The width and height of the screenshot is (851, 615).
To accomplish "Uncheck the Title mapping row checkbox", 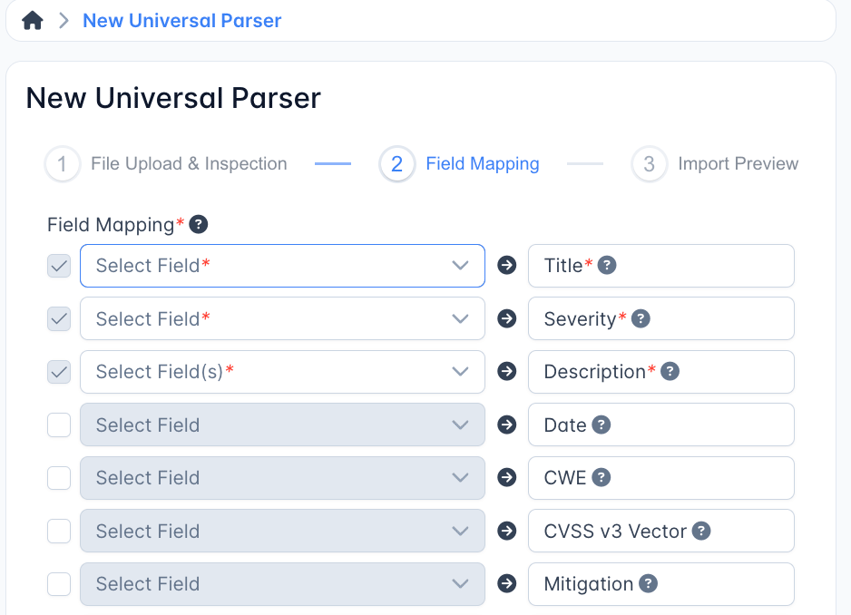I will [x=58, y=265].
